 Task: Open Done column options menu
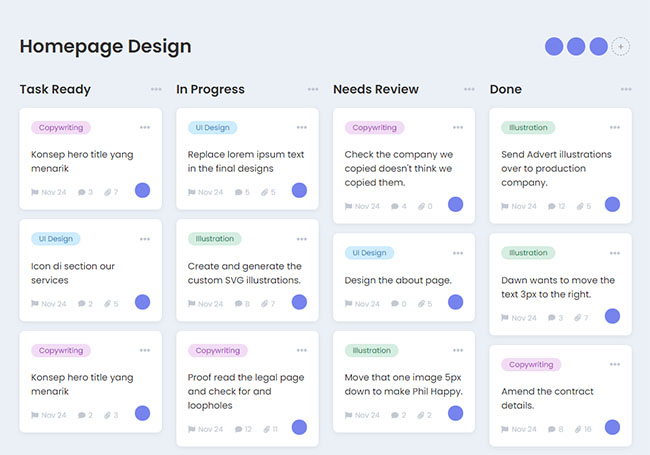[626, 90]
